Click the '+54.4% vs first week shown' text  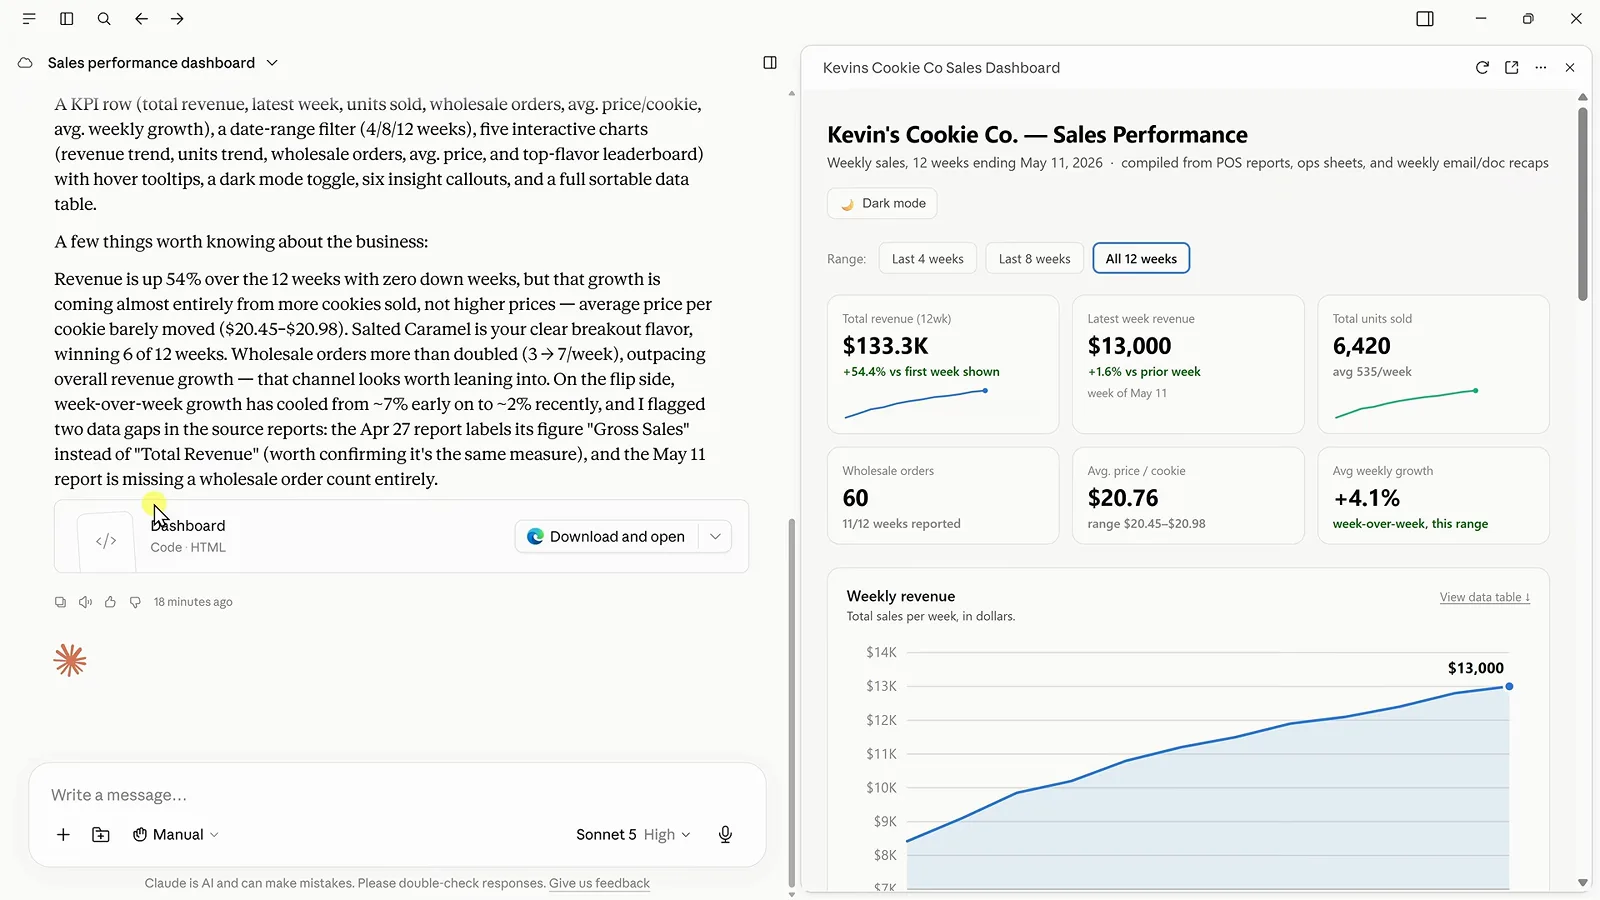coord(921,372)
